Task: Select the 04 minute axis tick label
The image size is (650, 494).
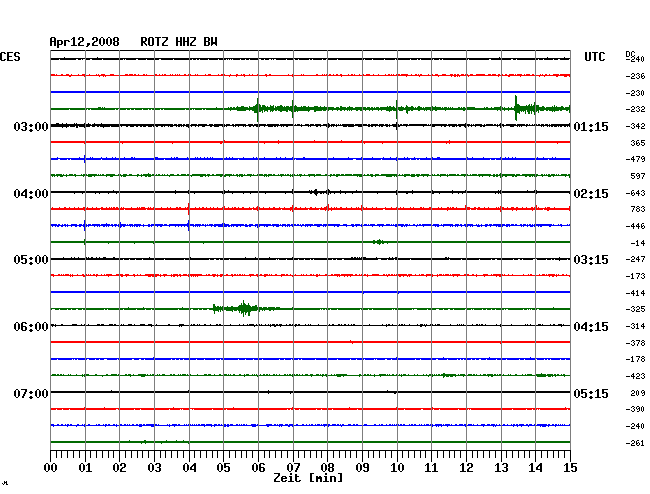Action: click(189, 468)
